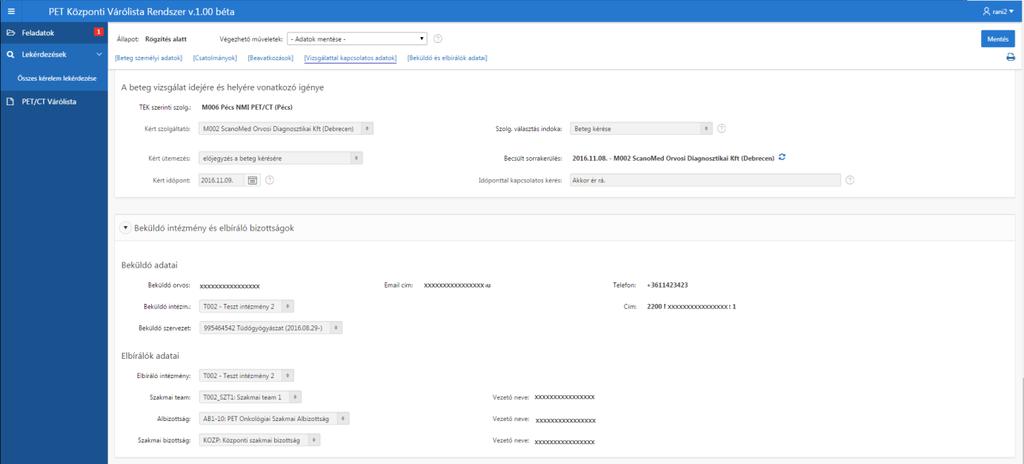Open the Kért szolgáltató dropdown
Image resolution: width=1024 pixels, height=464 pixels.
pyautogui.click(x=286, y=129)
